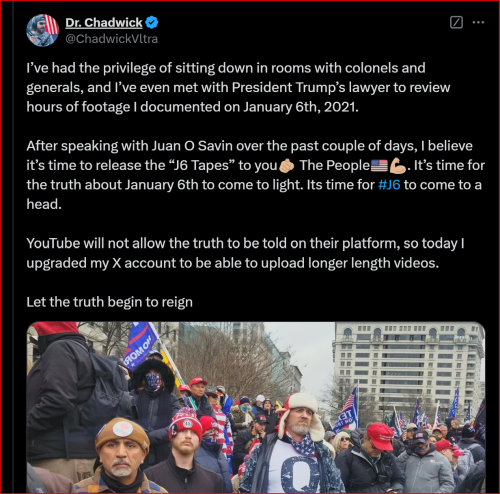This screenshot has width=500, height=494.
Task: Click the Grok slash-box icon
Action: point(456,23)
